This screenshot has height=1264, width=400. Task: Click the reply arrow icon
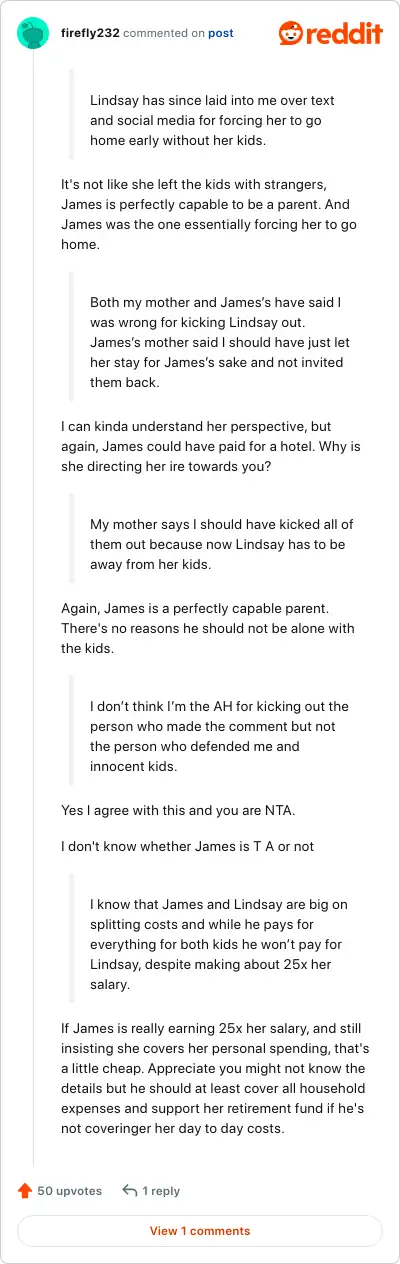coord(129,1191)
